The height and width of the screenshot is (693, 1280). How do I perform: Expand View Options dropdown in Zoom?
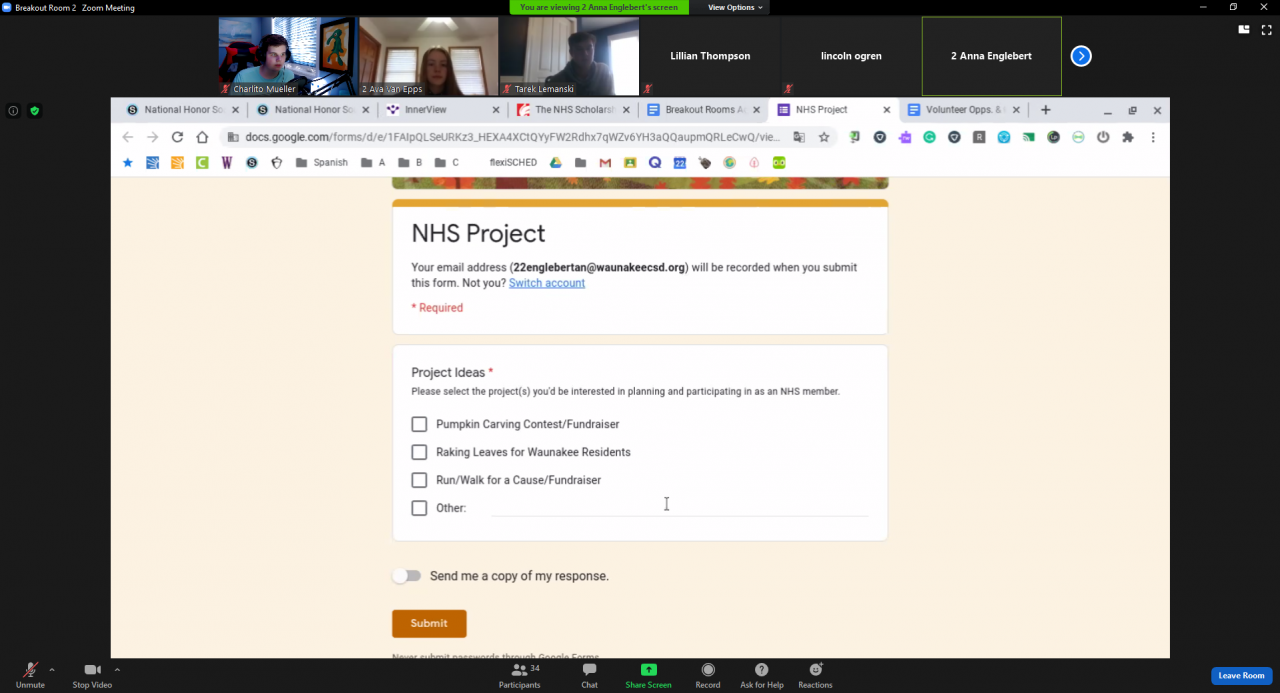735,7
